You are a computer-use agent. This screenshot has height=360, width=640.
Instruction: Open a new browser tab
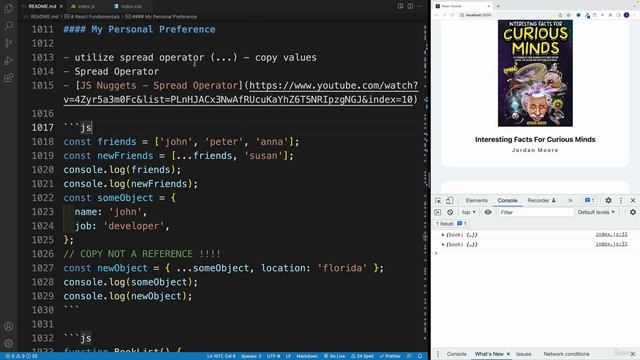click(498, 6)
